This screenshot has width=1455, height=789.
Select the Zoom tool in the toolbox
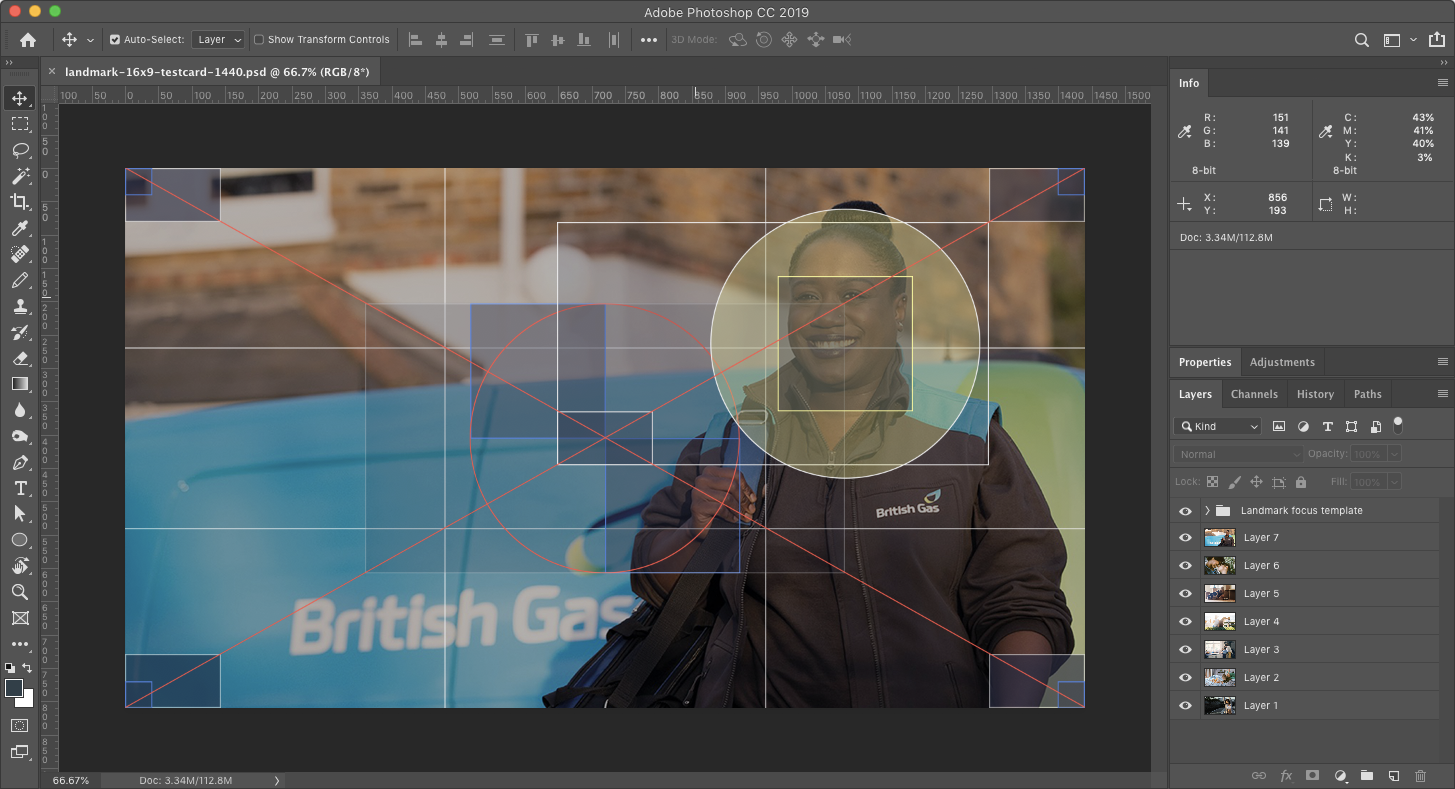tap(20, 592)
